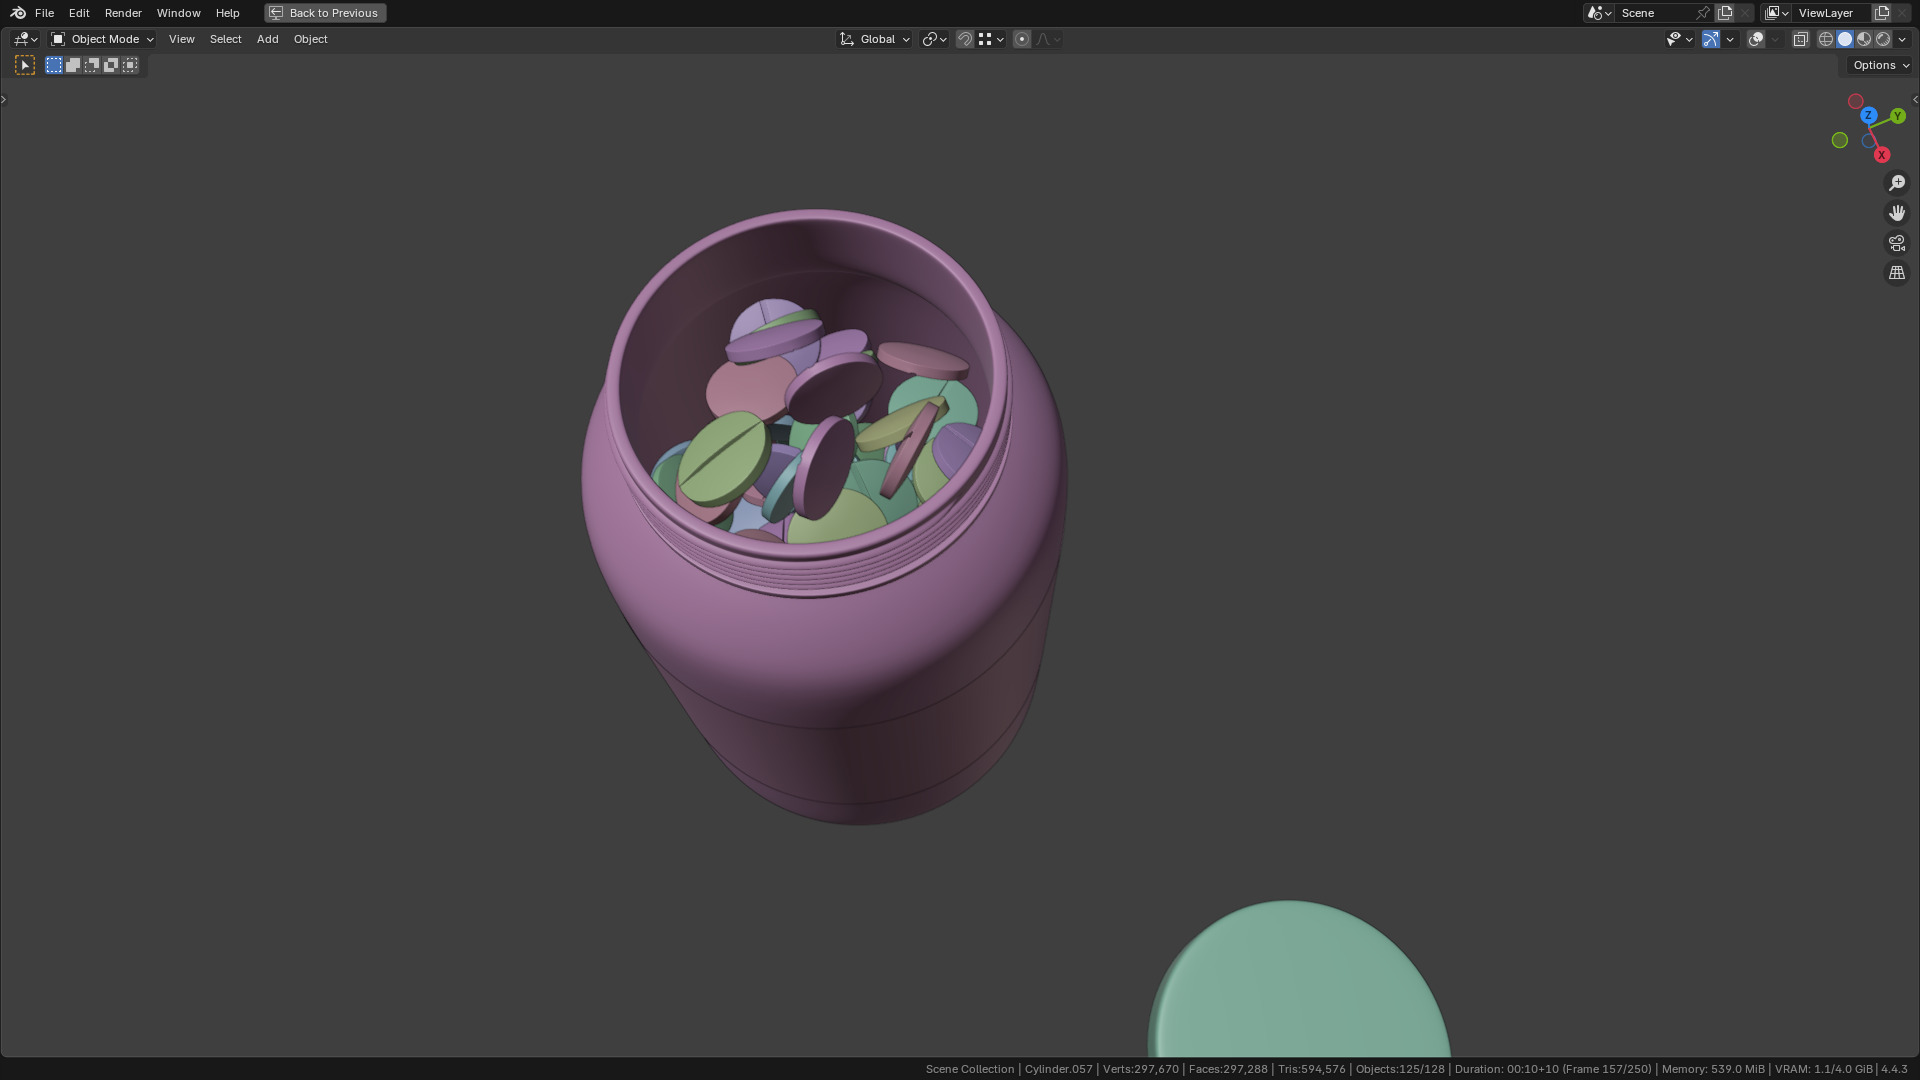The width and height of the screenshot is (1920, 1080).
Task: Open selectability and visibility dropdown
Action: click(1679, 39)
